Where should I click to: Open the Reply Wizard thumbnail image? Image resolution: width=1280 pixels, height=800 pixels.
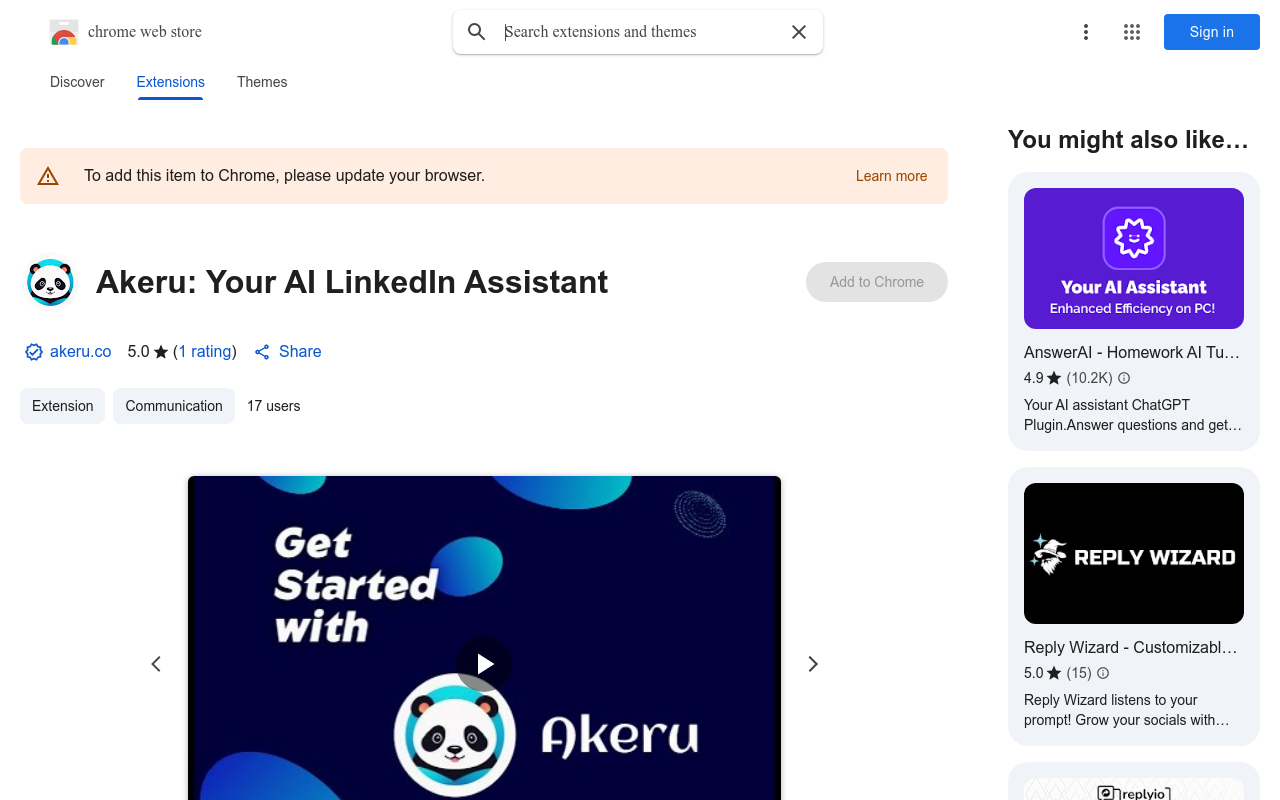coord(1134,554)
